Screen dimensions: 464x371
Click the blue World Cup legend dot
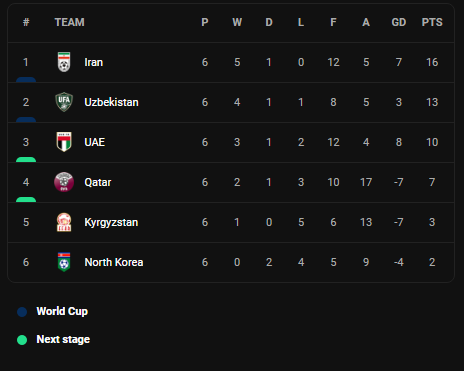pyautogui.click(x=22, y=312)
